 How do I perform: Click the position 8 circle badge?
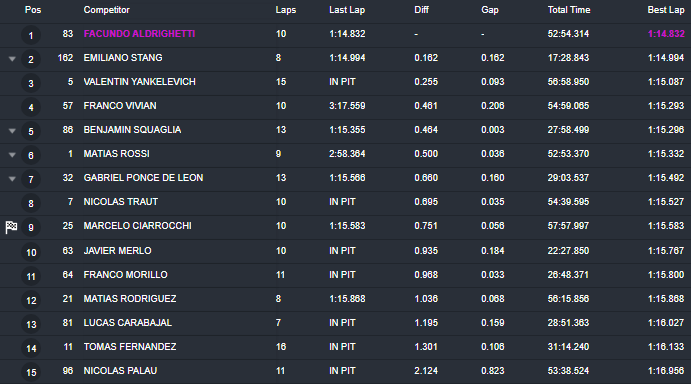[x=31, y=203]
